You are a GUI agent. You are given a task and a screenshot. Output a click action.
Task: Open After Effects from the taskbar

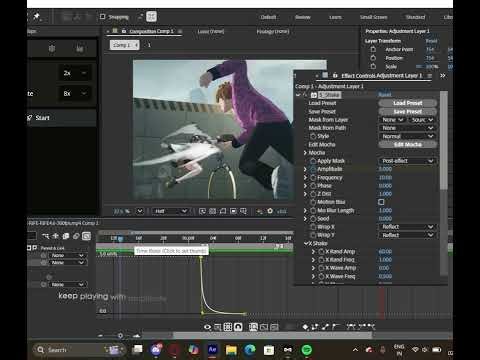pos(212,350)
